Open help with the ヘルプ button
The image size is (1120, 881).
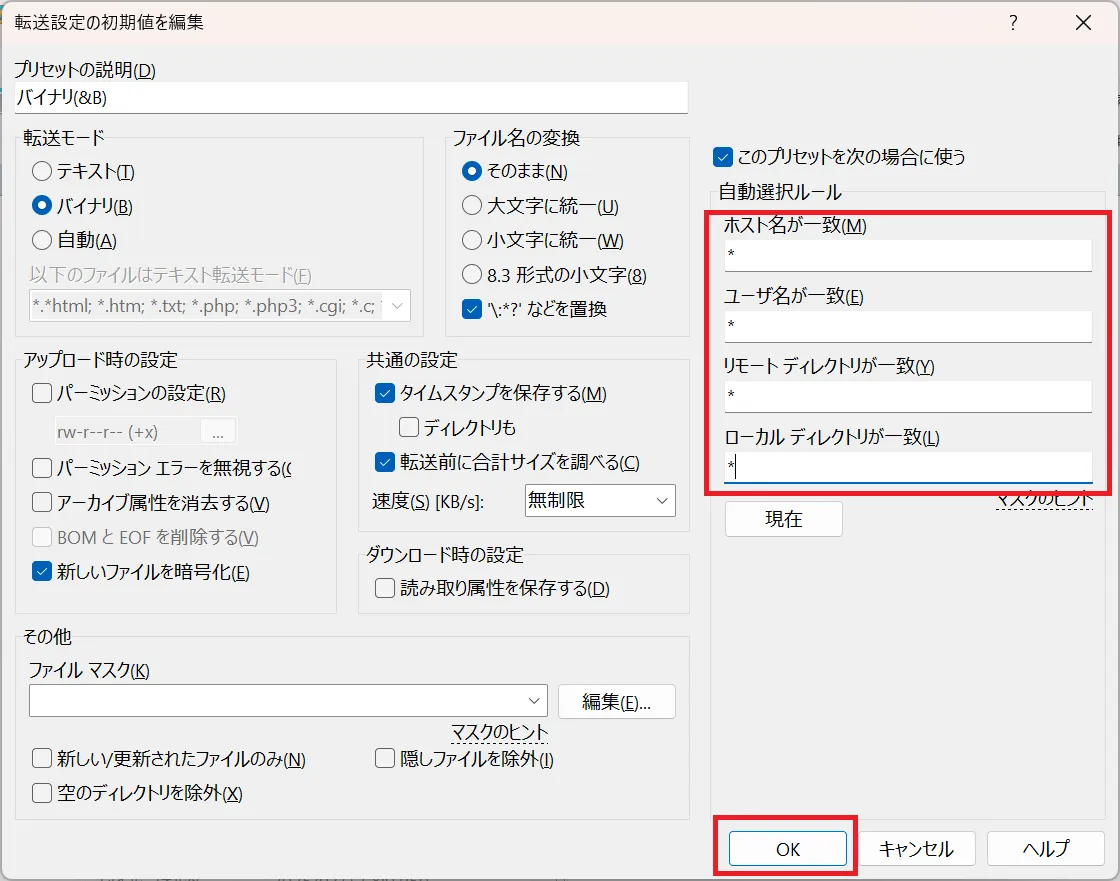pyautogui.click(x=1046, y=849)
